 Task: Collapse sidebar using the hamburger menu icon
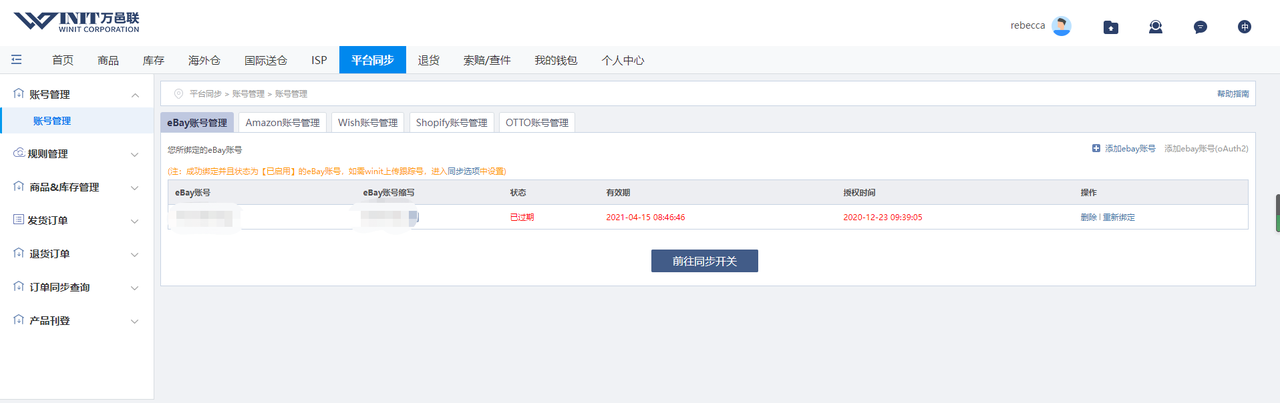coord(16,60)
